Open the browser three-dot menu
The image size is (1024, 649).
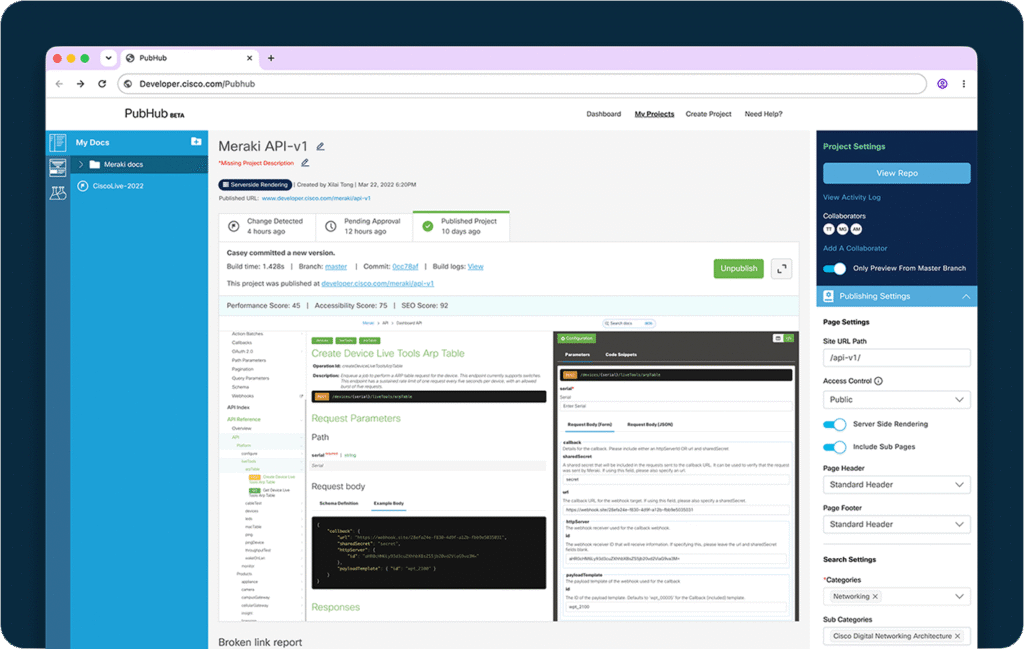point(963,84)
